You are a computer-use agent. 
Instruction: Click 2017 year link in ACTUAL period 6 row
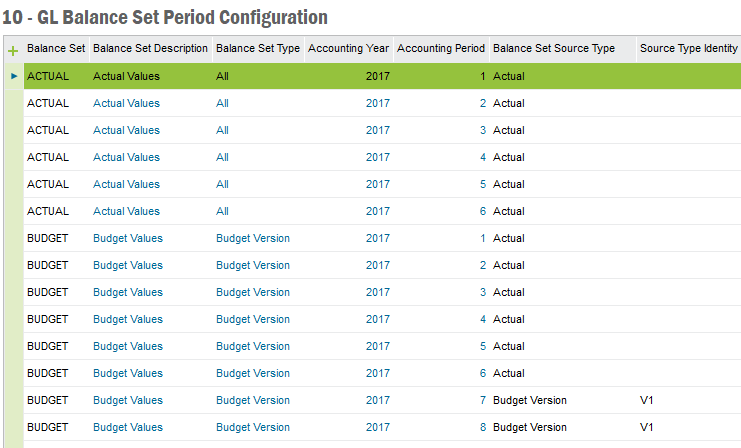click(377, 211)
